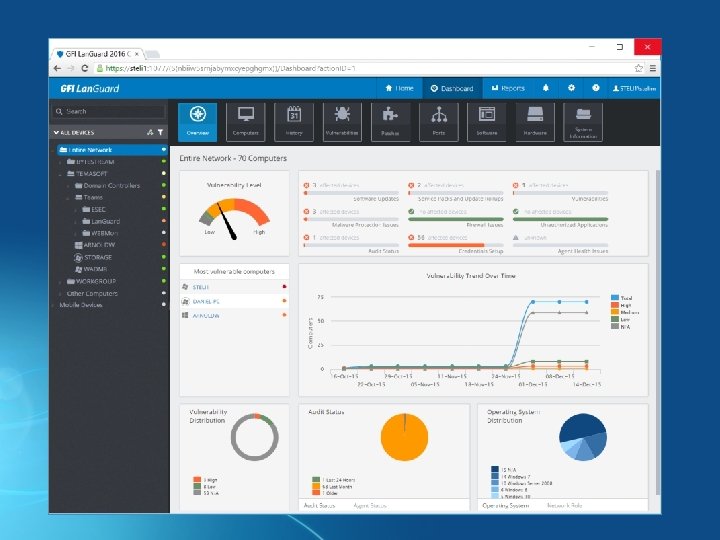This screenshot has width=720, height=540.
Task: Expand the Other Computers node
Action: coord(60,293)
